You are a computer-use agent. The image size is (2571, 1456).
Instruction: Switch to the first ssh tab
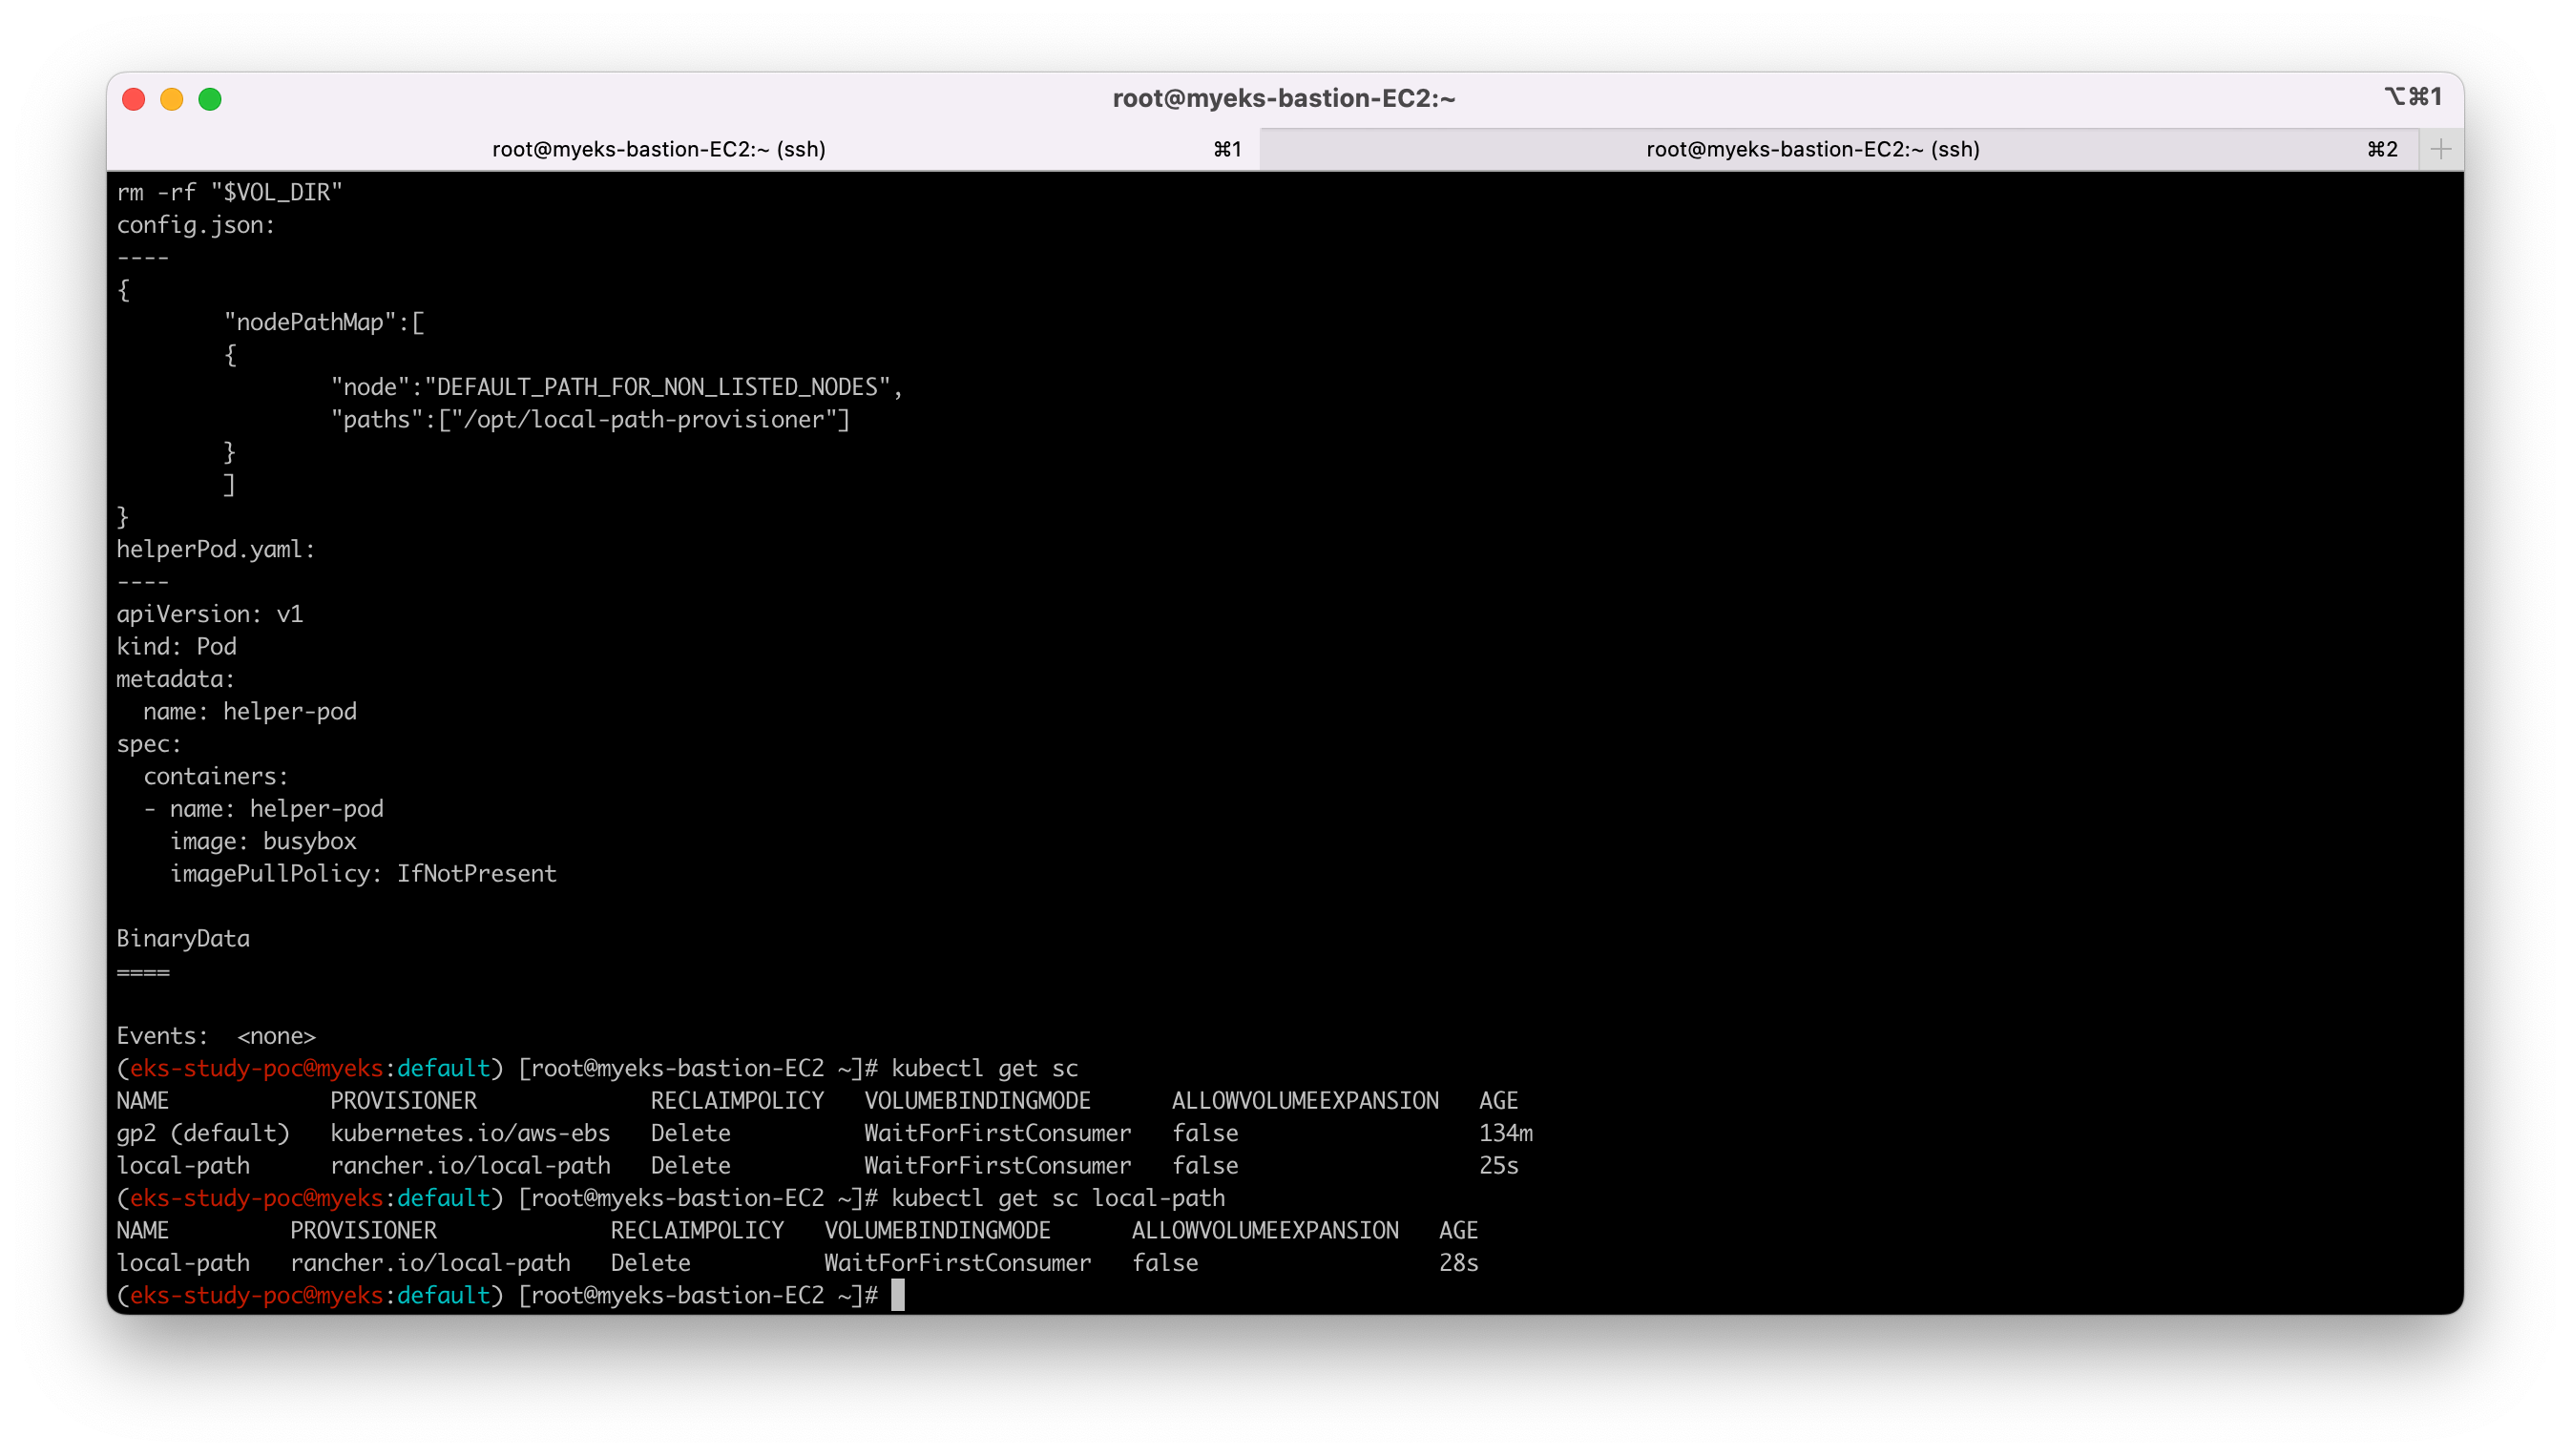click(x=658, y=149)
